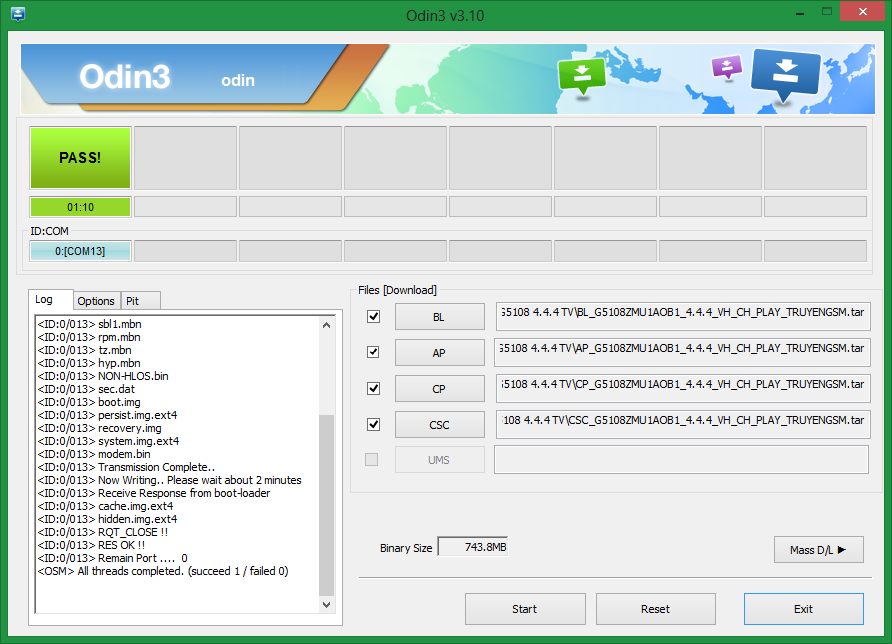Minimize the Odin3 window

pos(800,12)
